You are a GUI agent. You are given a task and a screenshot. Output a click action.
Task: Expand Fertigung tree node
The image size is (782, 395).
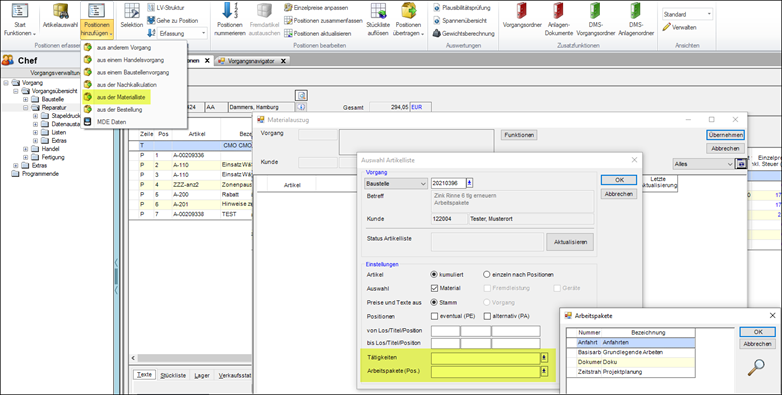pos(26,157)
